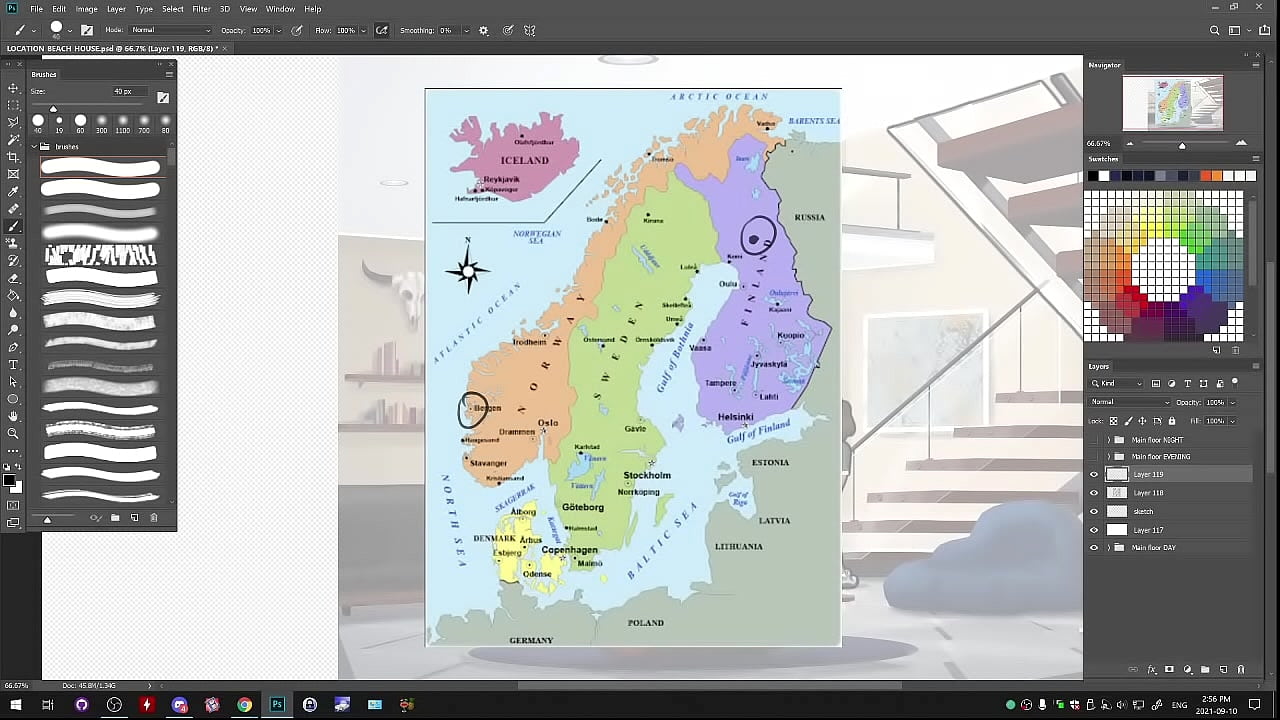Image resolution: width=1280 pixels, height=720 pixels.
Task: Open the brush Mode dropdown
Action: pos(170,30)
